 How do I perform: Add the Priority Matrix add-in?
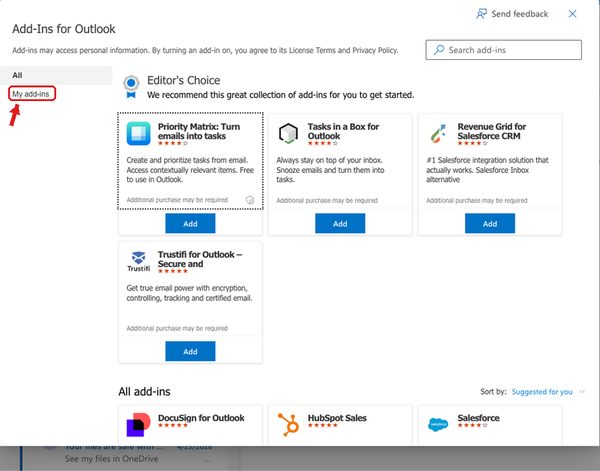pos(190,223)
